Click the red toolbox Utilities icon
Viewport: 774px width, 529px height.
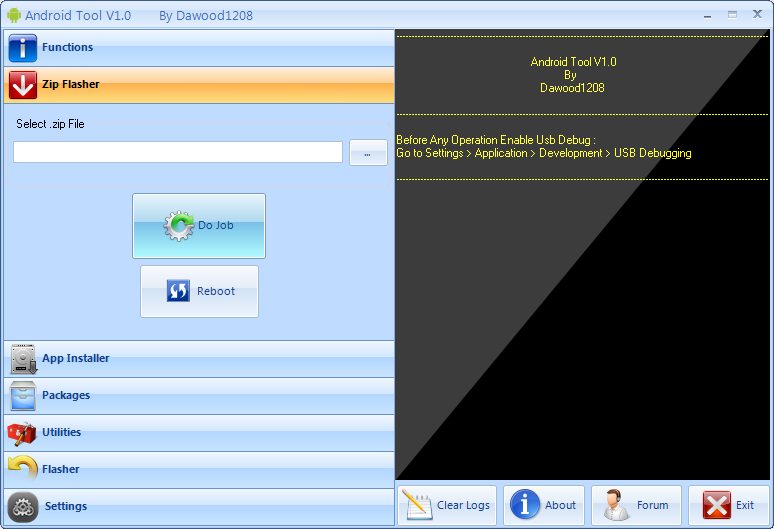(x=22, y=433)
